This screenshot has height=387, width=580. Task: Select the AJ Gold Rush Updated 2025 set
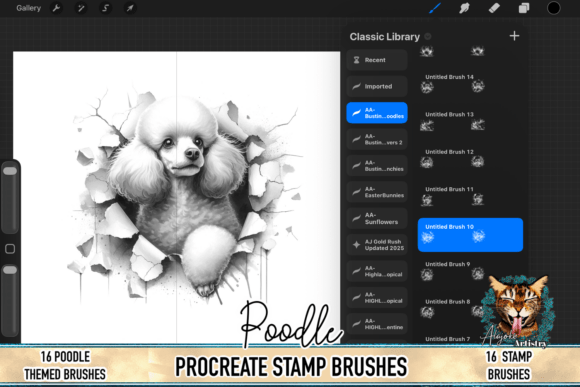[x=377, y=245]
